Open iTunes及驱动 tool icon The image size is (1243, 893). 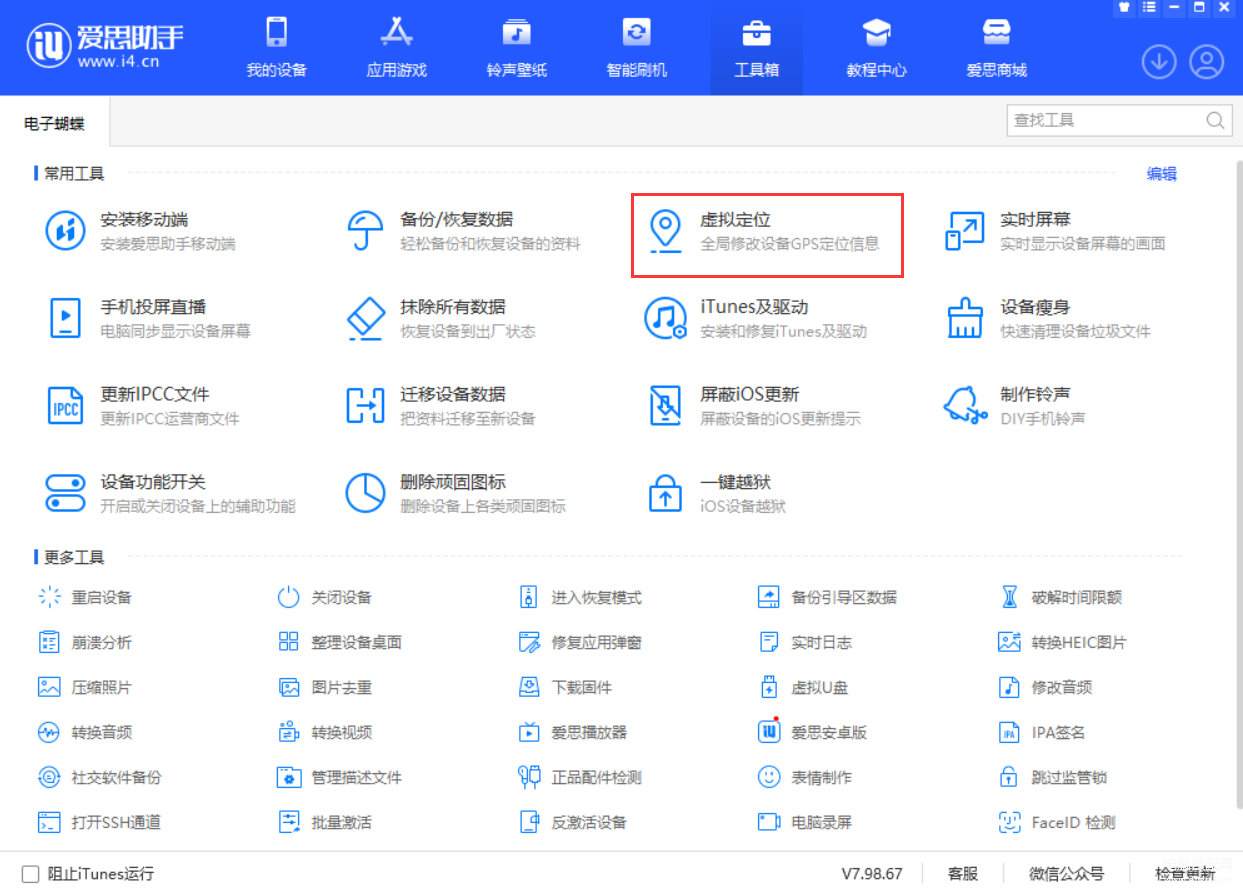(665, 318)
